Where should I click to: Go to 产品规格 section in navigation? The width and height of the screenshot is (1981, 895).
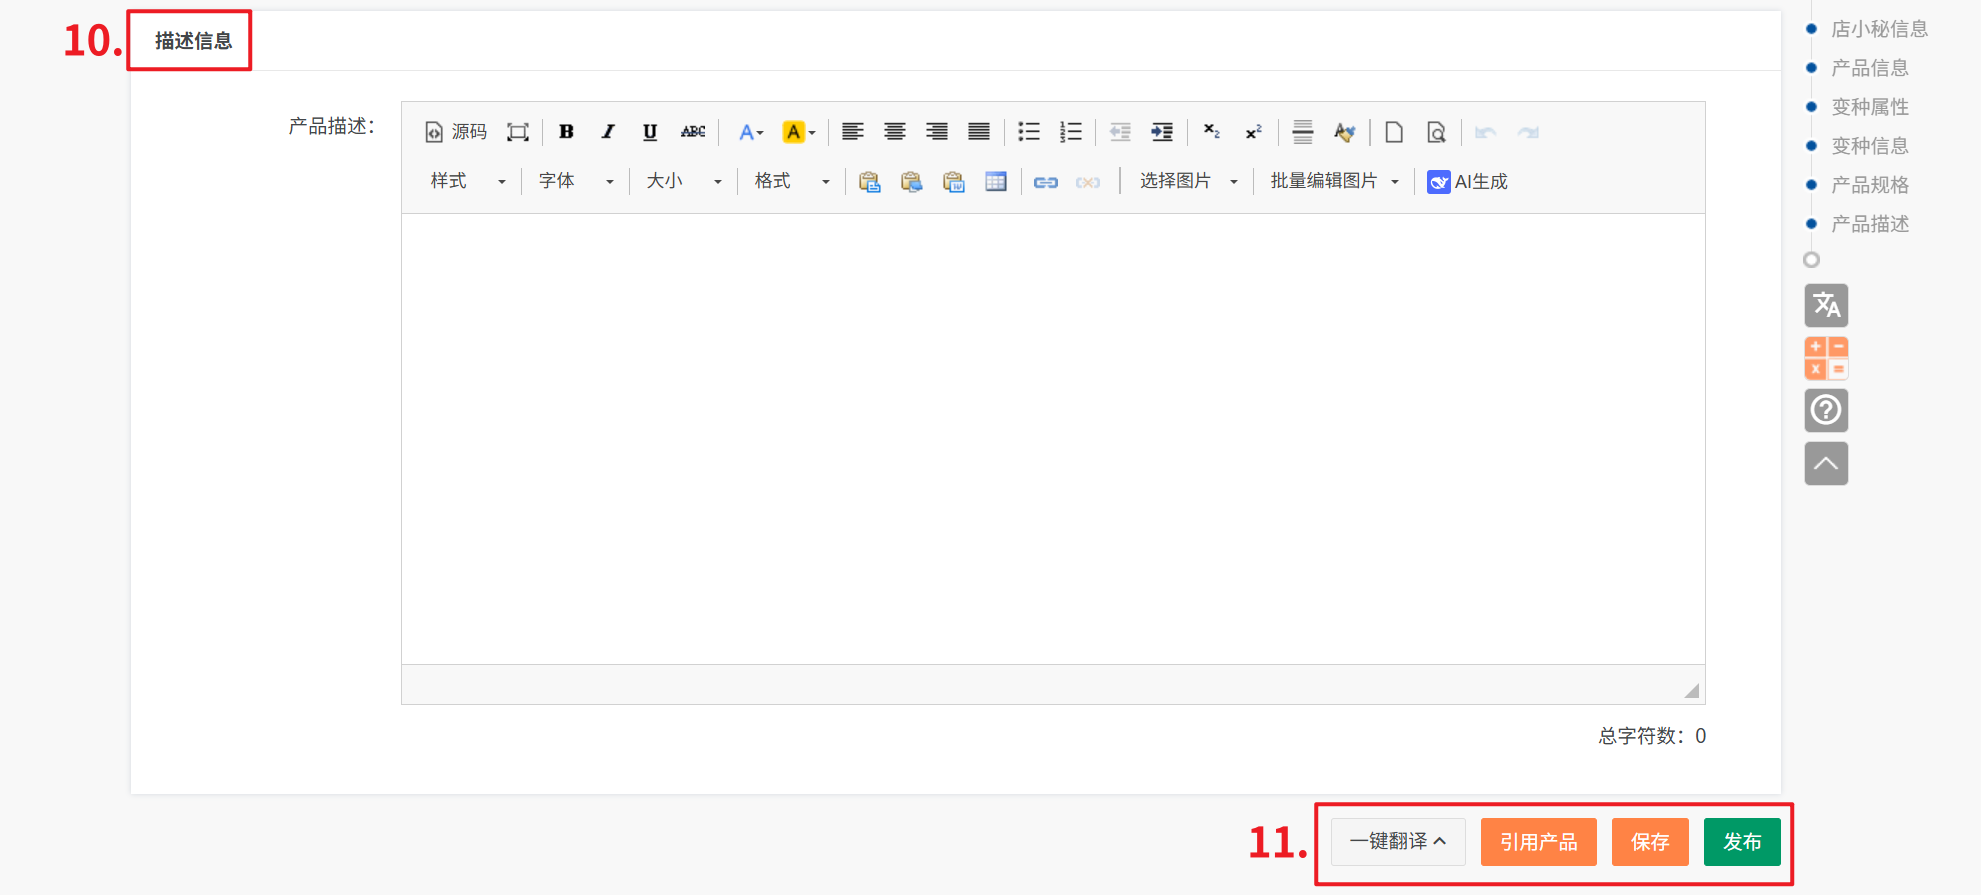[1869, 185]
